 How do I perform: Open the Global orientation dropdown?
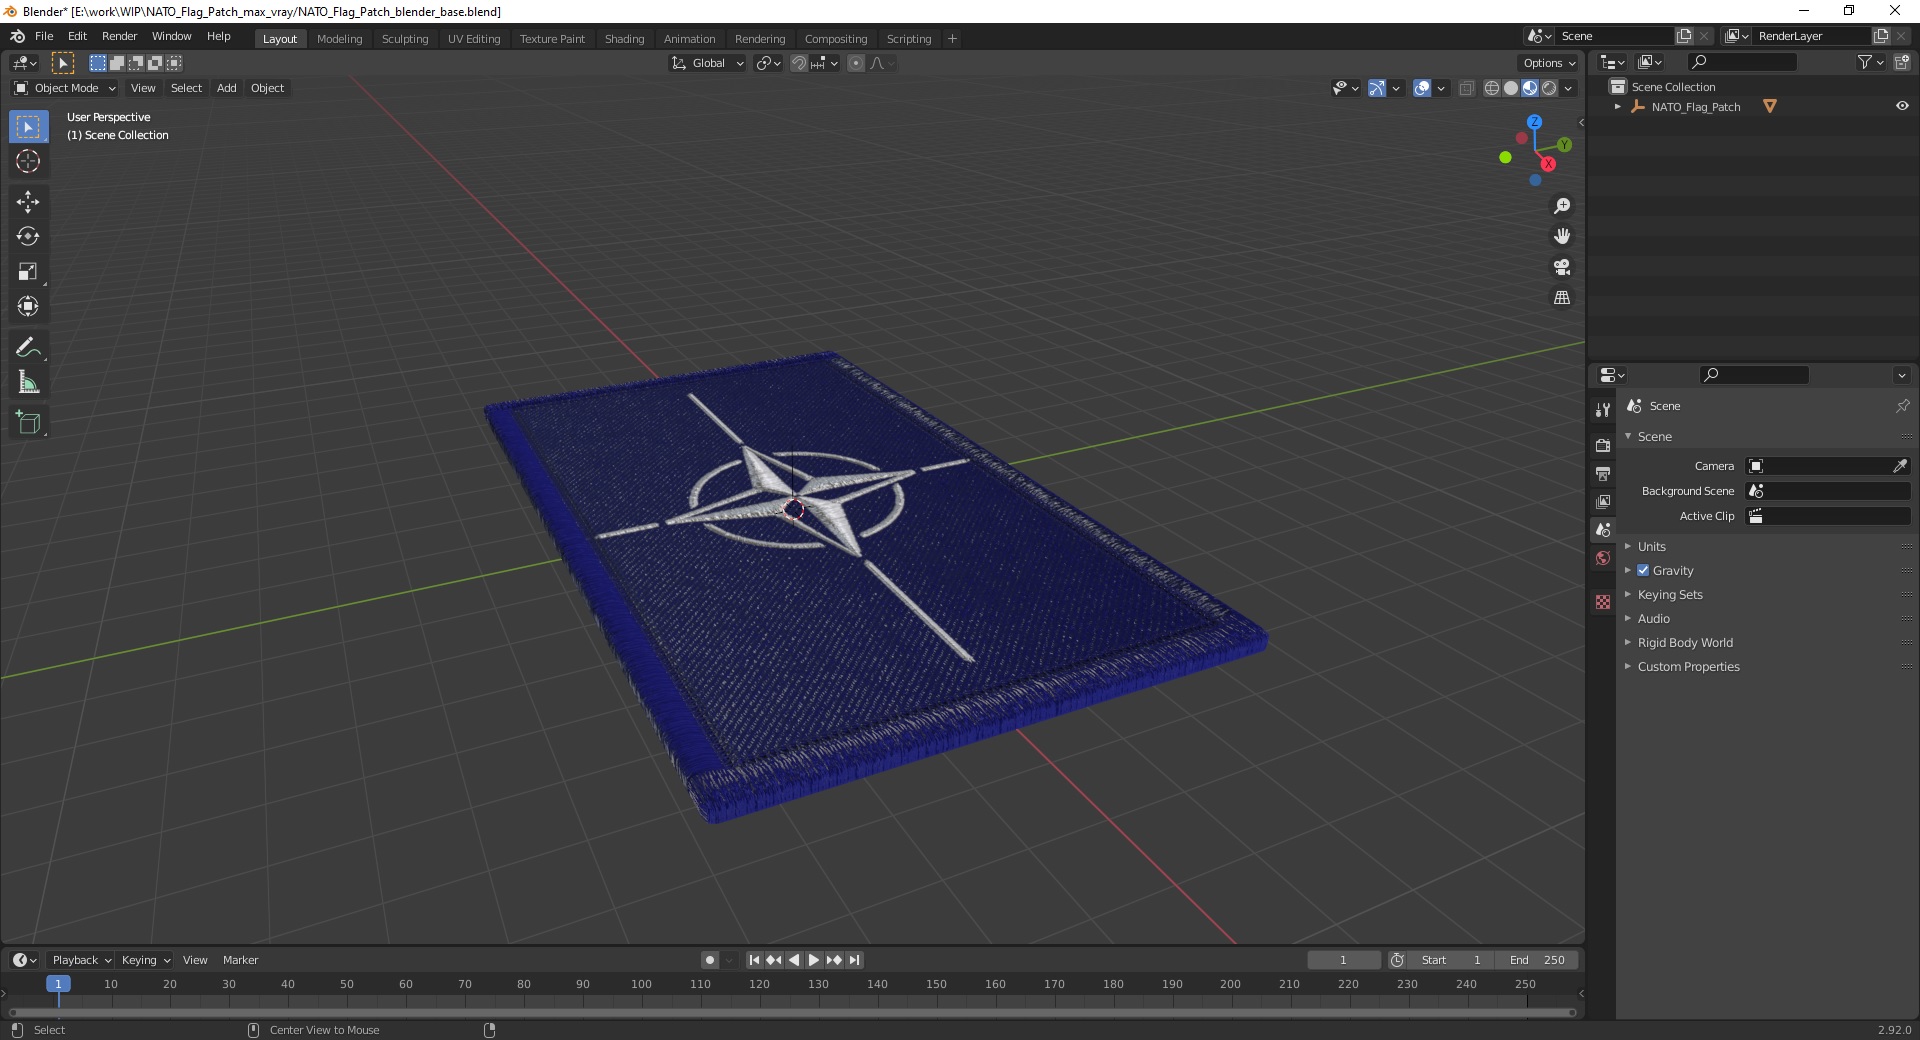point(707,63)
